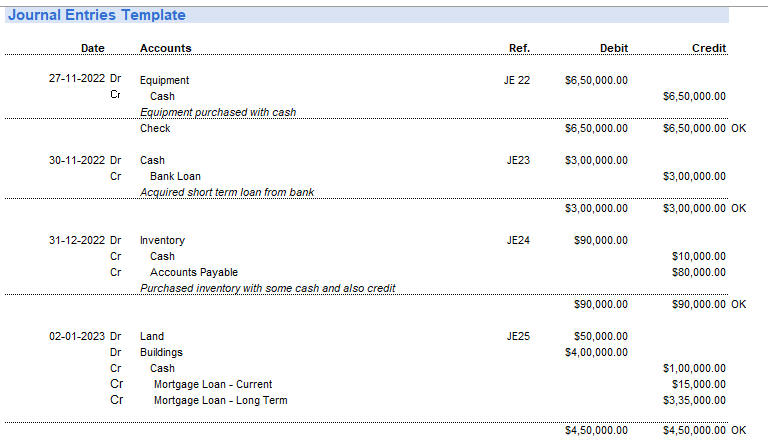Click the Equipment account cell
This screenshot has height=437, width=768.
point(165,80)
